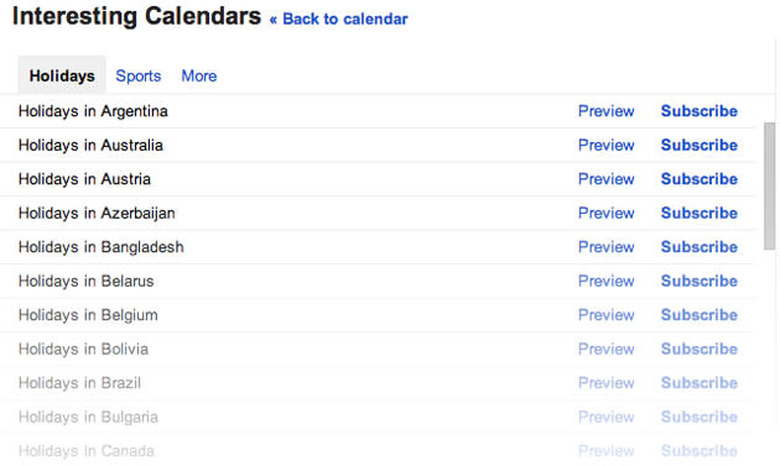This screenshot has width=780, height=466.
Task: Subscribe to Holidays in Belgium
Action: 699,315
